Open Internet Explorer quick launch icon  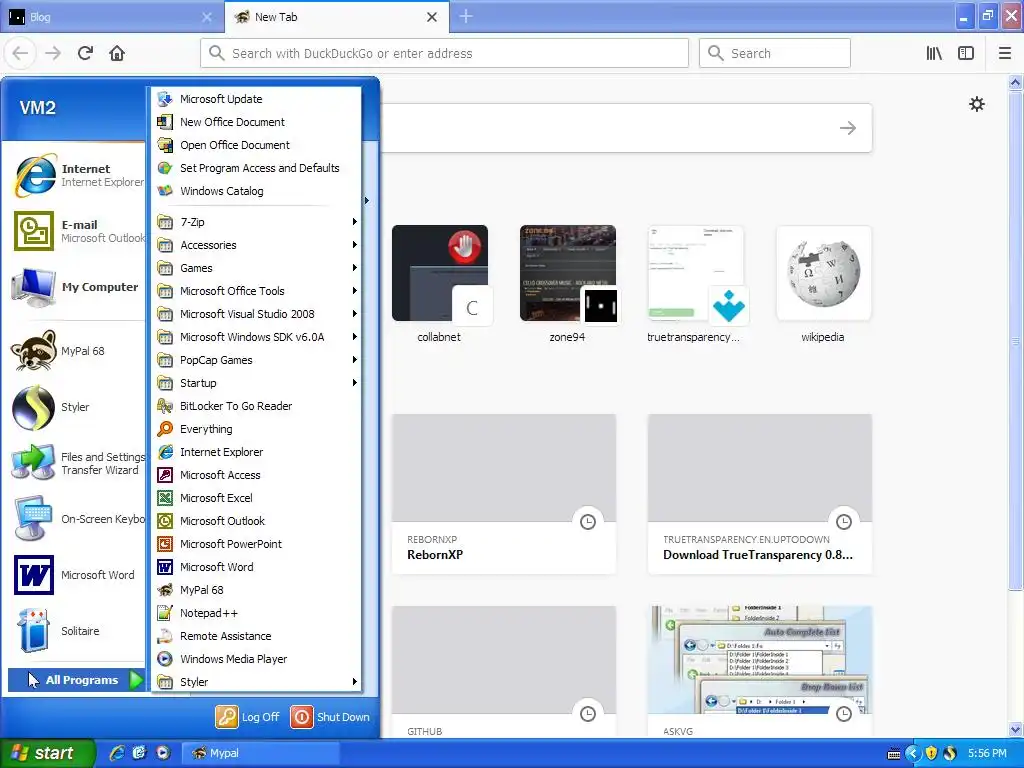(x=116, y=753)
